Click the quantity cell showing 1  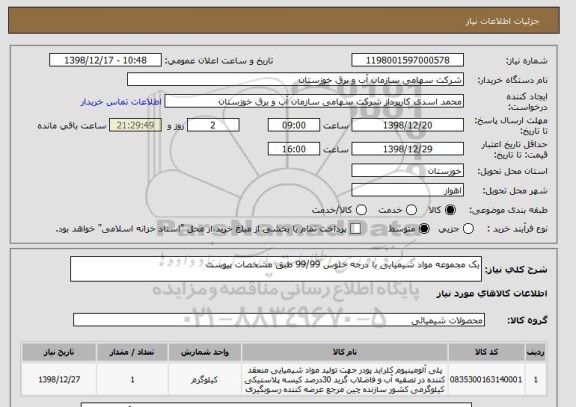[x=132, y=379]
